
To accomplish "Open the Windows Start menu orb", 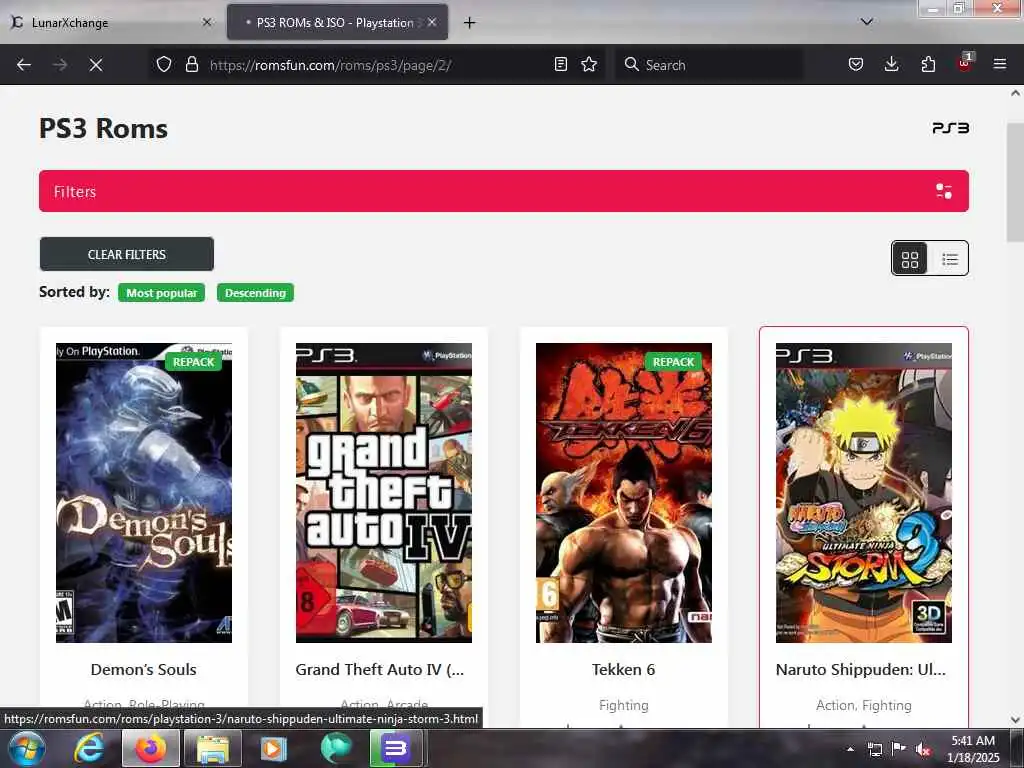I will click(x=27, y=748).
